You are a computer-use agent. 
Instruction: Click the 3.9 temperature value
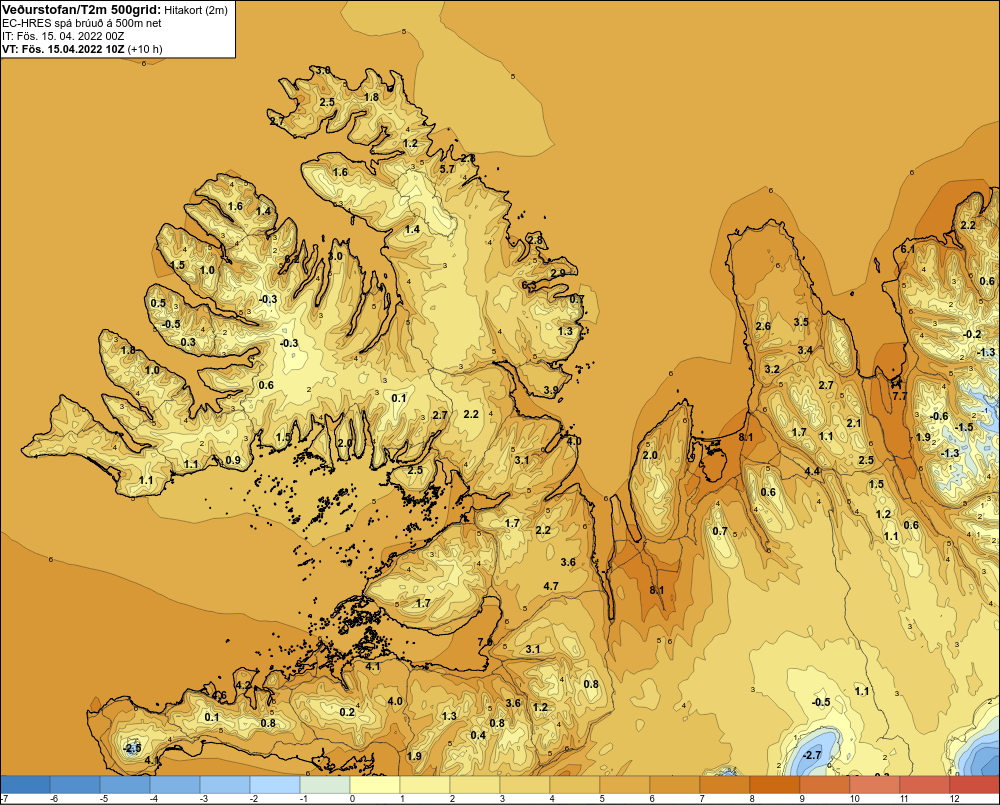pos(551,390)
